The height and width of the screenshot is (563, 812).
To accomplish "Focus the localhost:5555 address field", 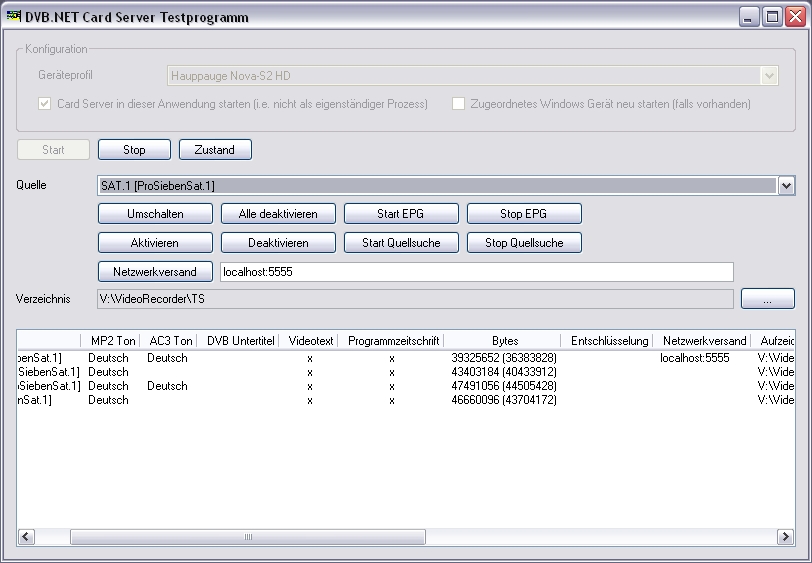I will click(476, 272).
